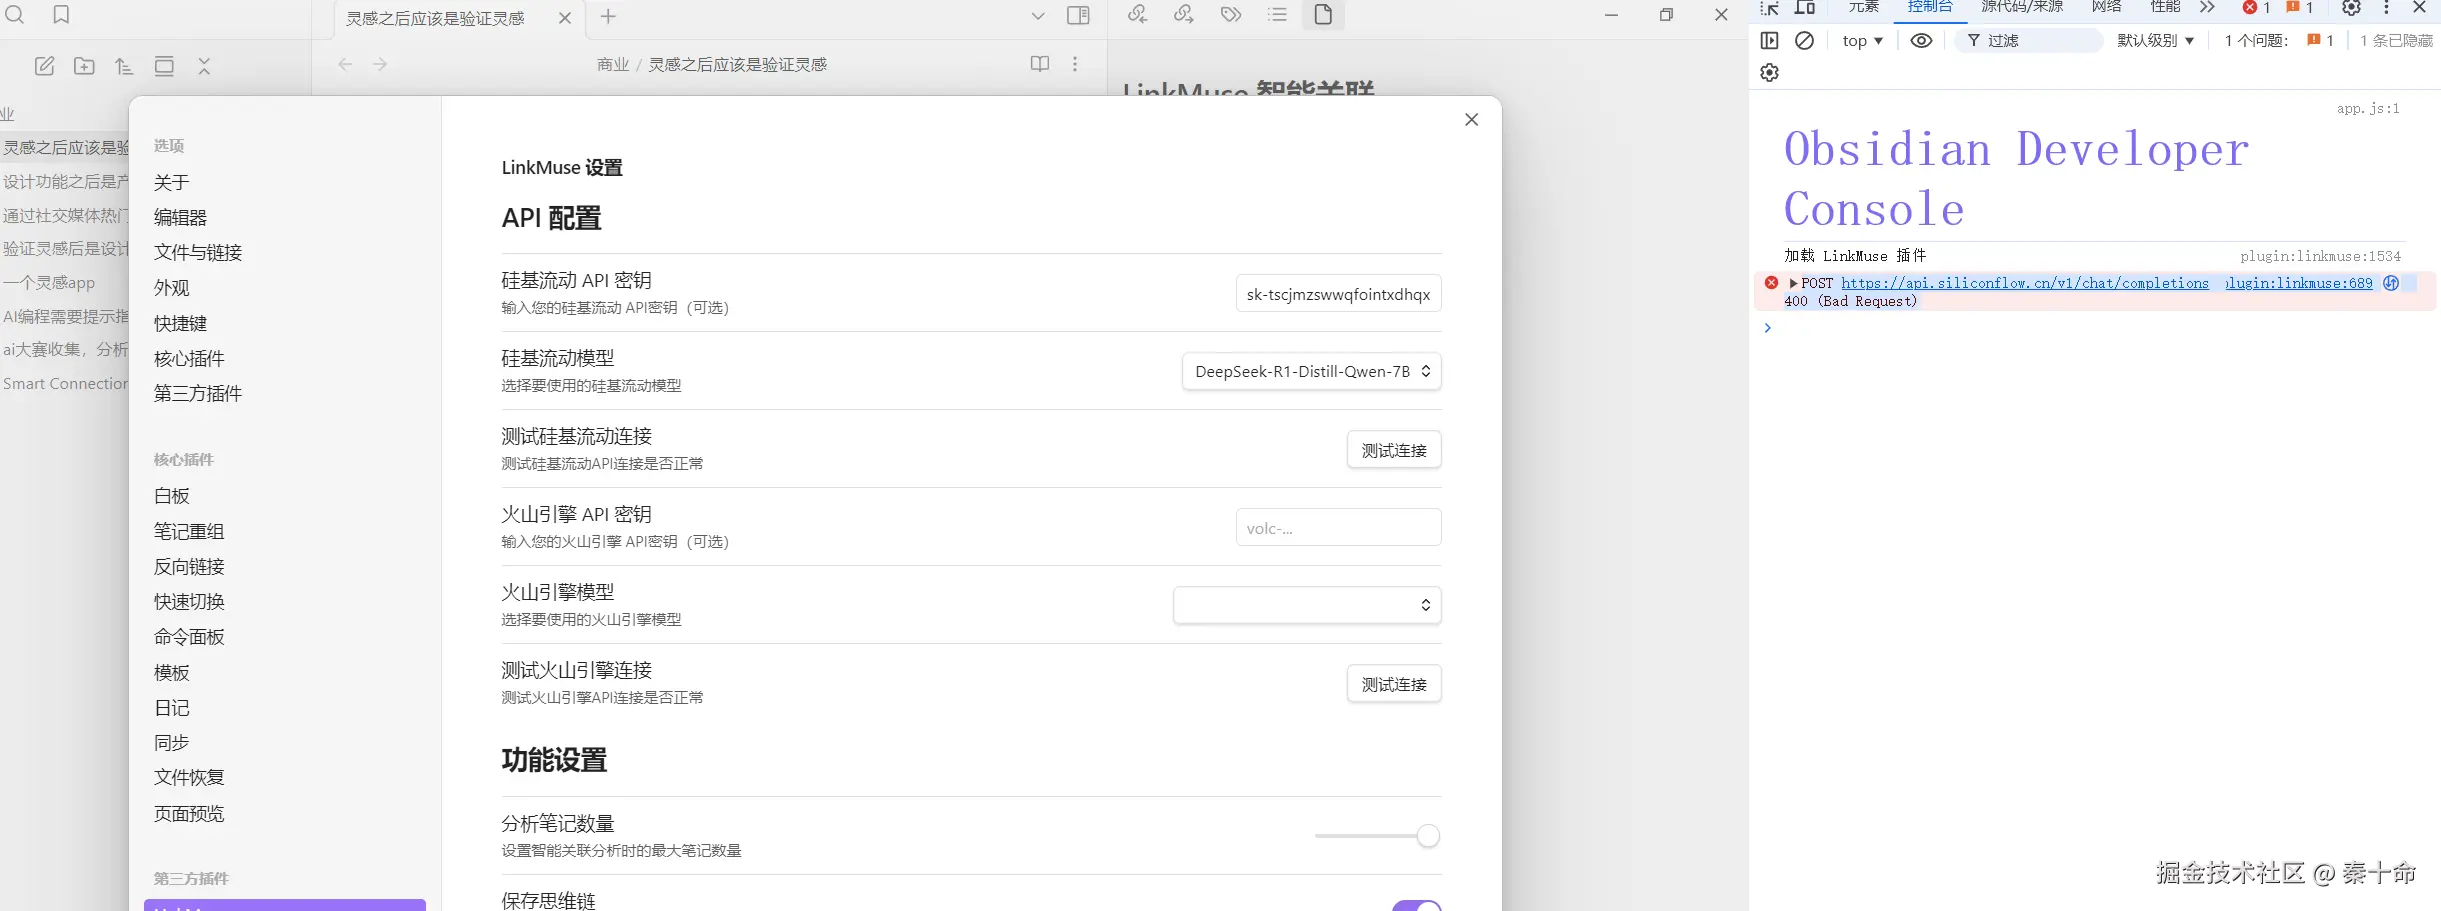The width and height of the screenshot is (2441, 911).
Task: Open the bookmarks icon beside search
Action: 61,14
